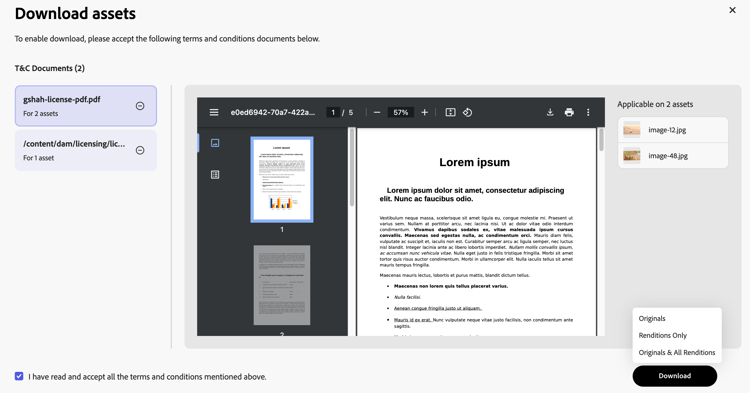The height and width of the screenshot is (393, 750).
Task: Click the PDF page vertical scrollbar
Action: (x=601, y=140)
